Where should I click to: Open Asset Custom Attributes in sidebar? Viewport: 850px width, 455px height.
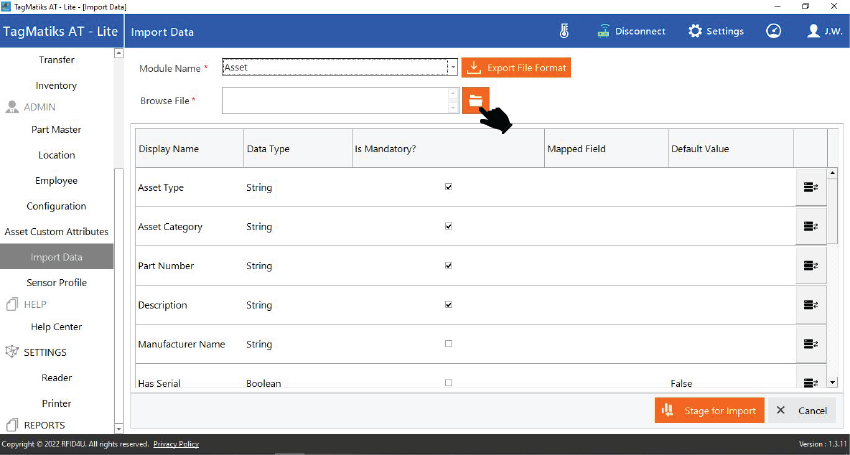56,232
